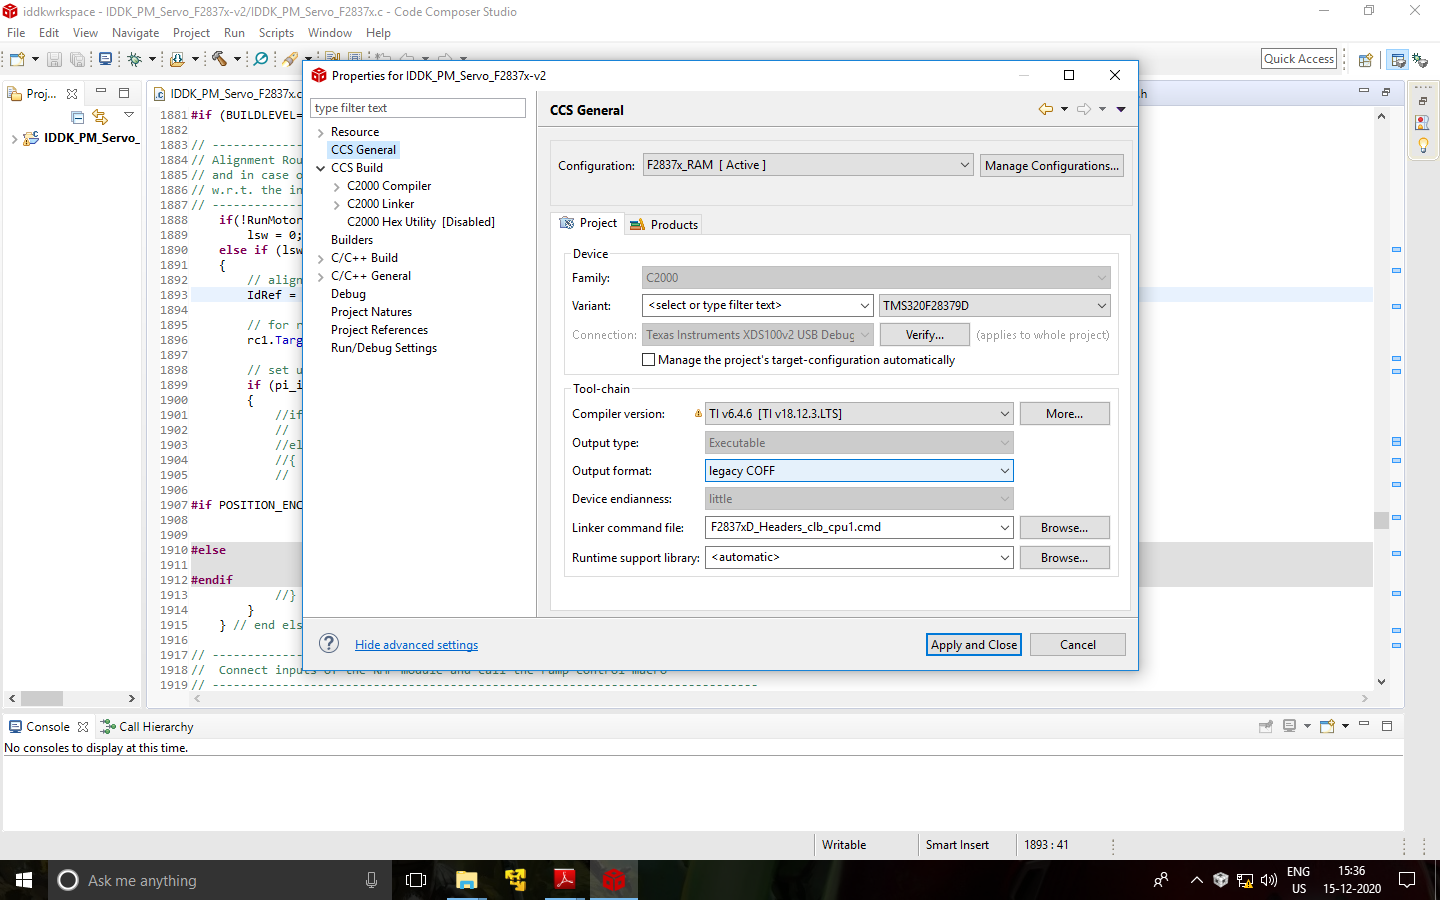Viewport: 1440px width, 900px height.
Task: Click the Hide advanced settings link
Action: click(x=416, y=645)
